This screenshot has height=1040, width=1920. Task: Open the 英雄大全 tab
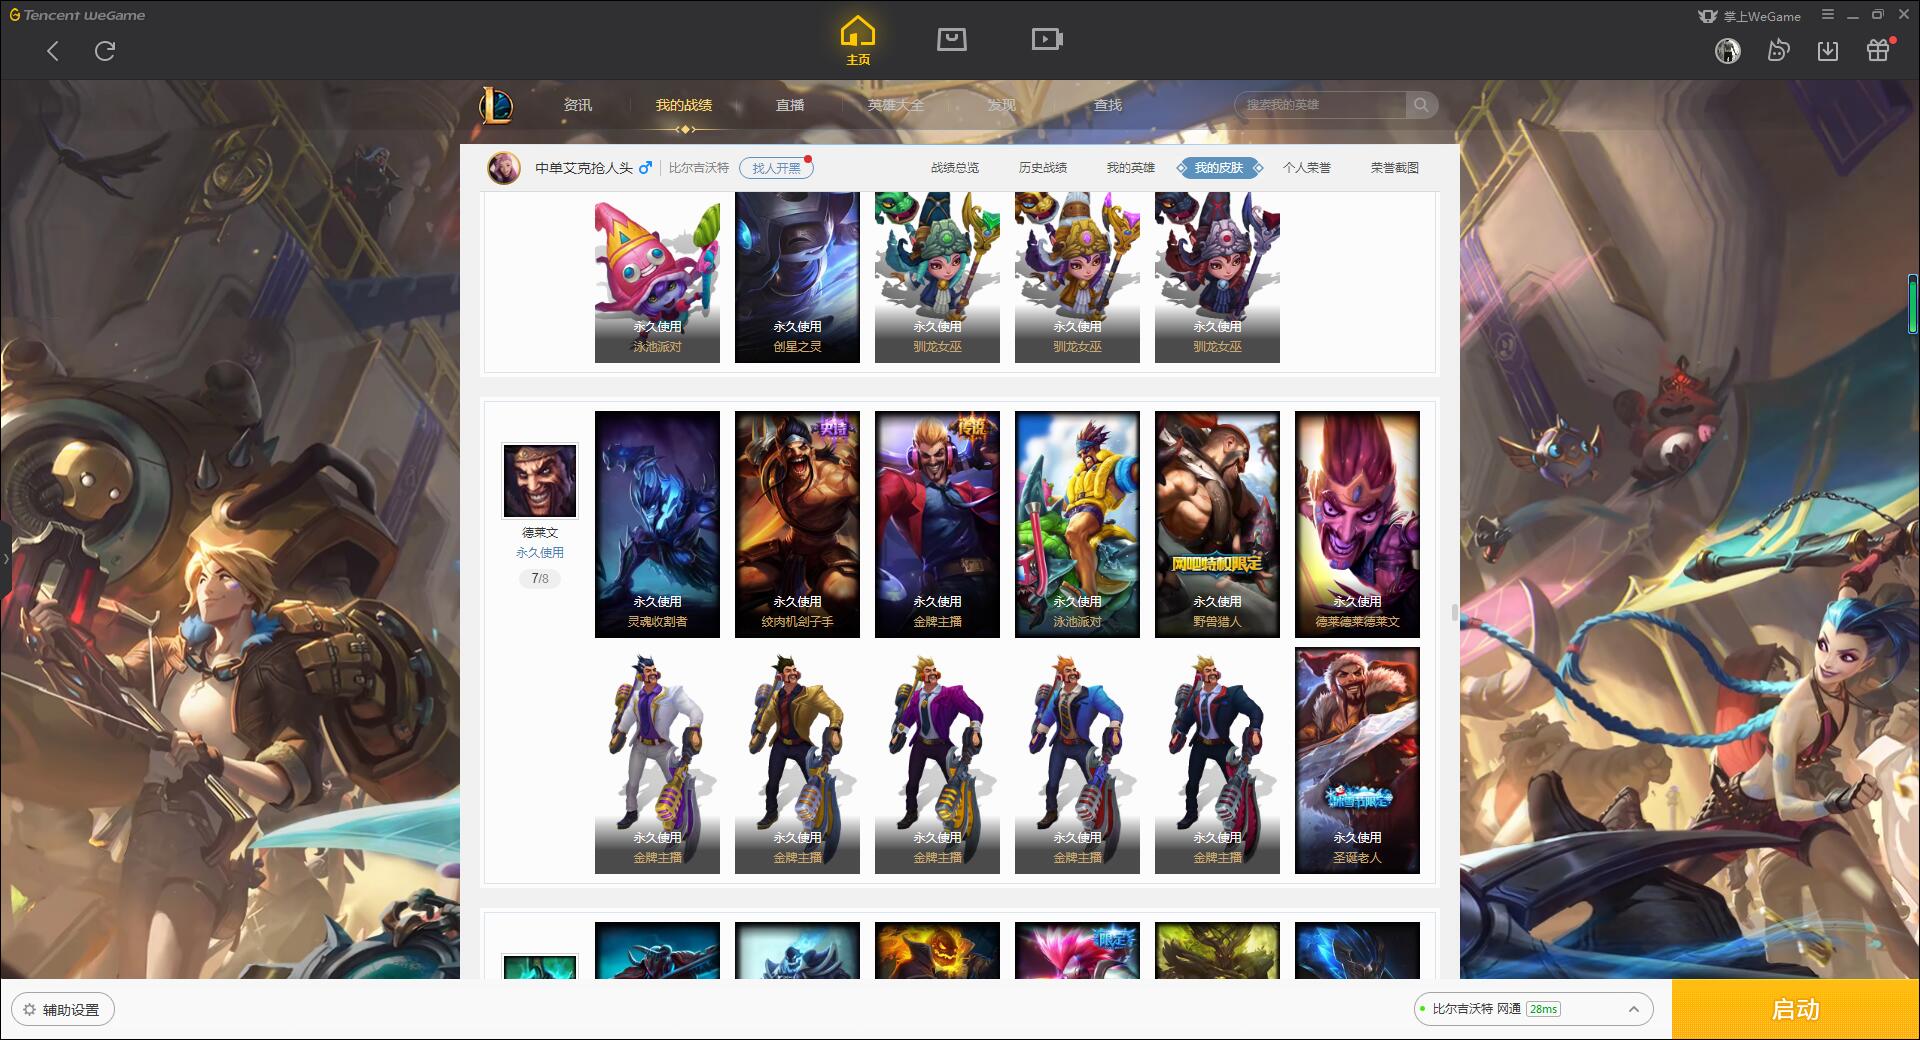[896, 105]
